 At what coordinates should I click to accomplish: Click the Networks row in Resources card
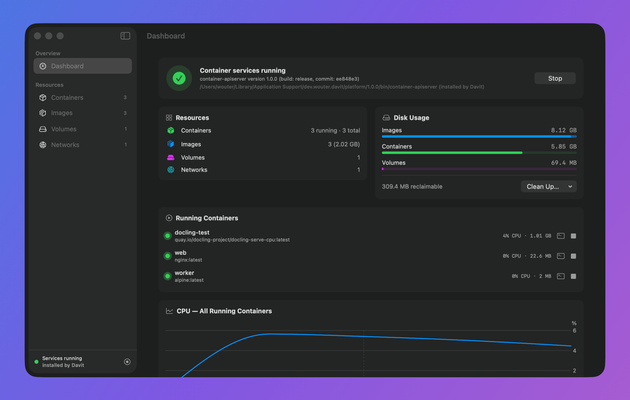(263, 170)
